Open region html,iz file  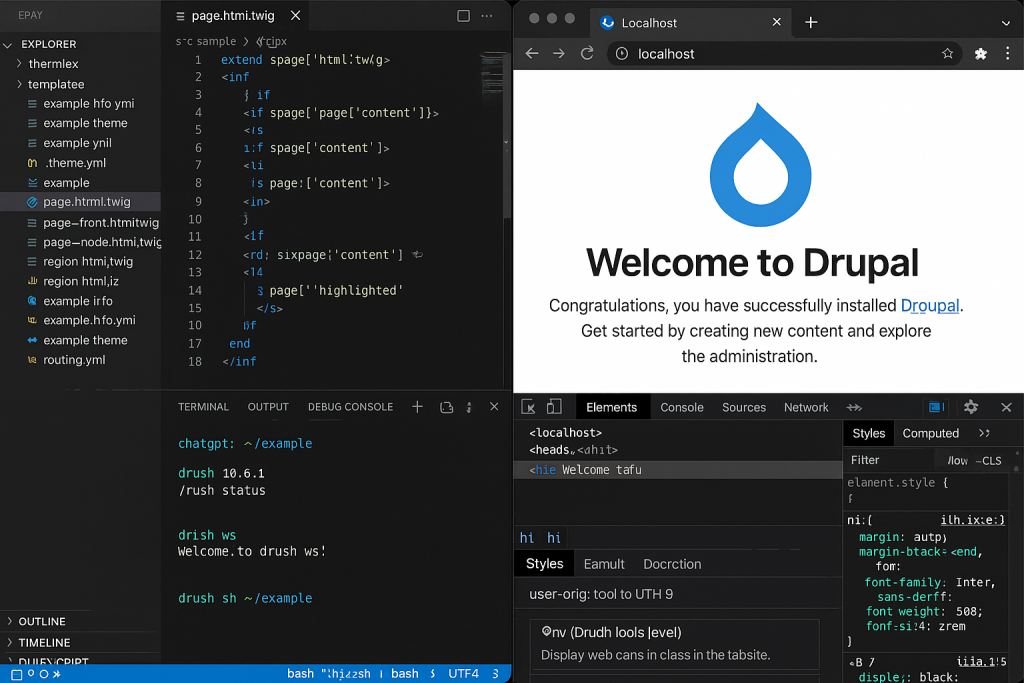click(81, 281)
